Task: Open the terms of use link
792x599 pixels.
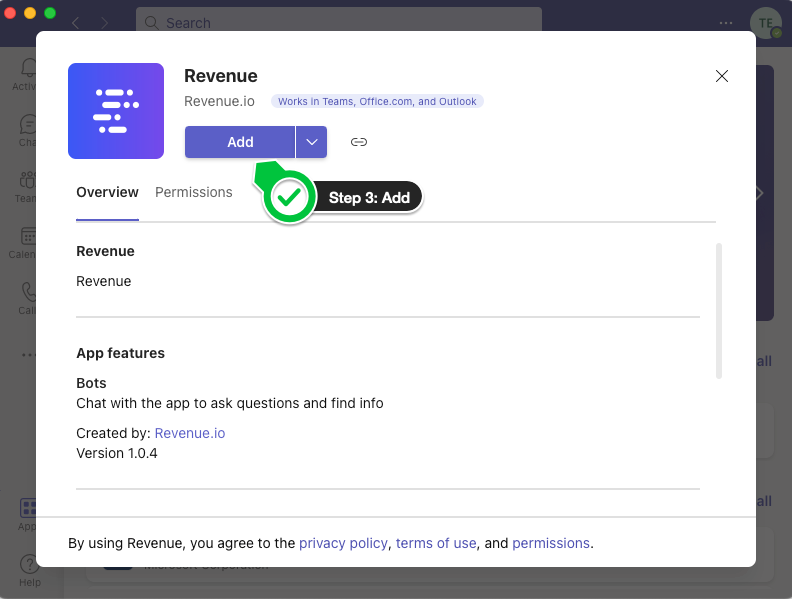Action: tap(436, 543)
